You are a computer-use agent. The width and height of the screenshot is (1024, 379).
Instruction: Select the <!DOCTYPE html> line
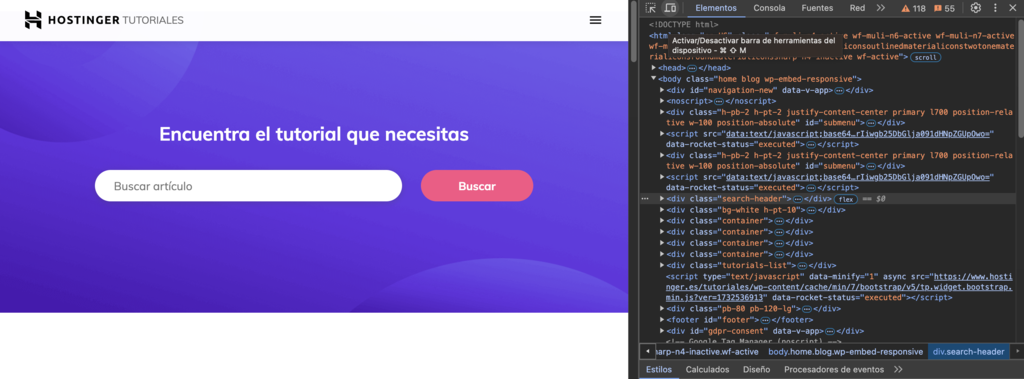(683, 25)
